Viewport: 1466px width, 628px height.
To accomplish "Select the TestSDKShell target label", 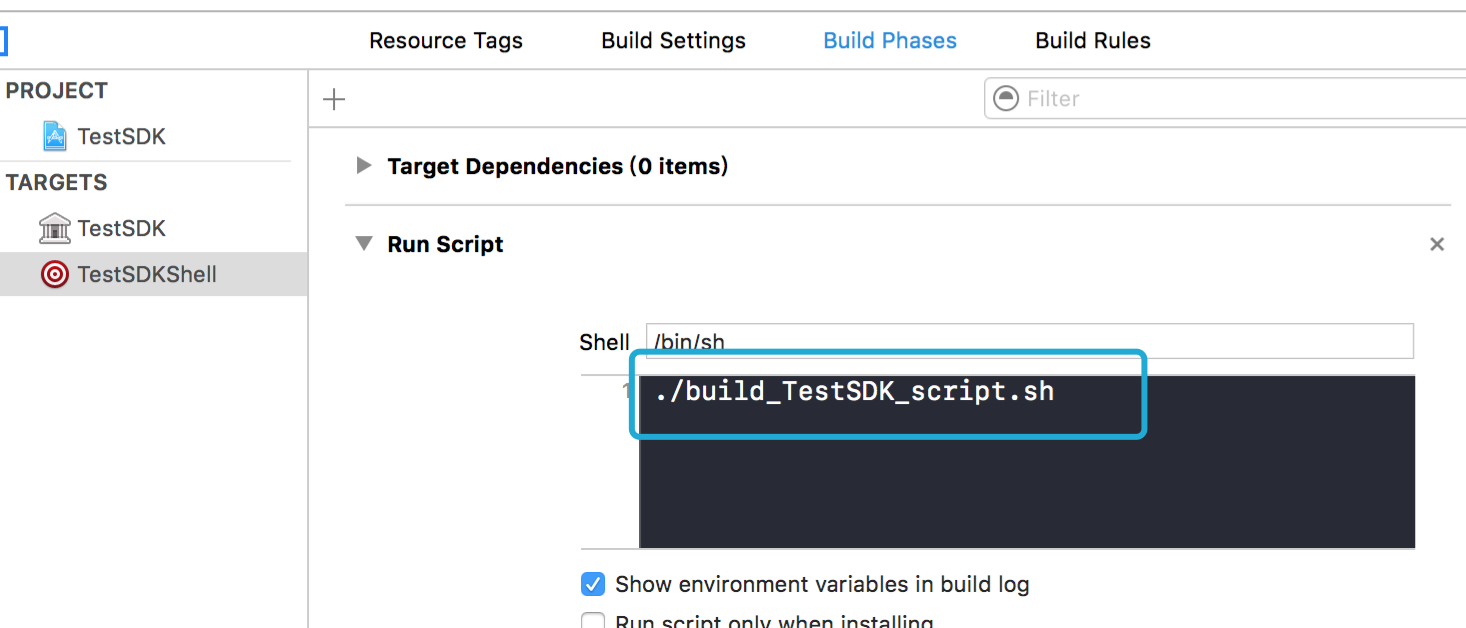I will pos(147,274).
